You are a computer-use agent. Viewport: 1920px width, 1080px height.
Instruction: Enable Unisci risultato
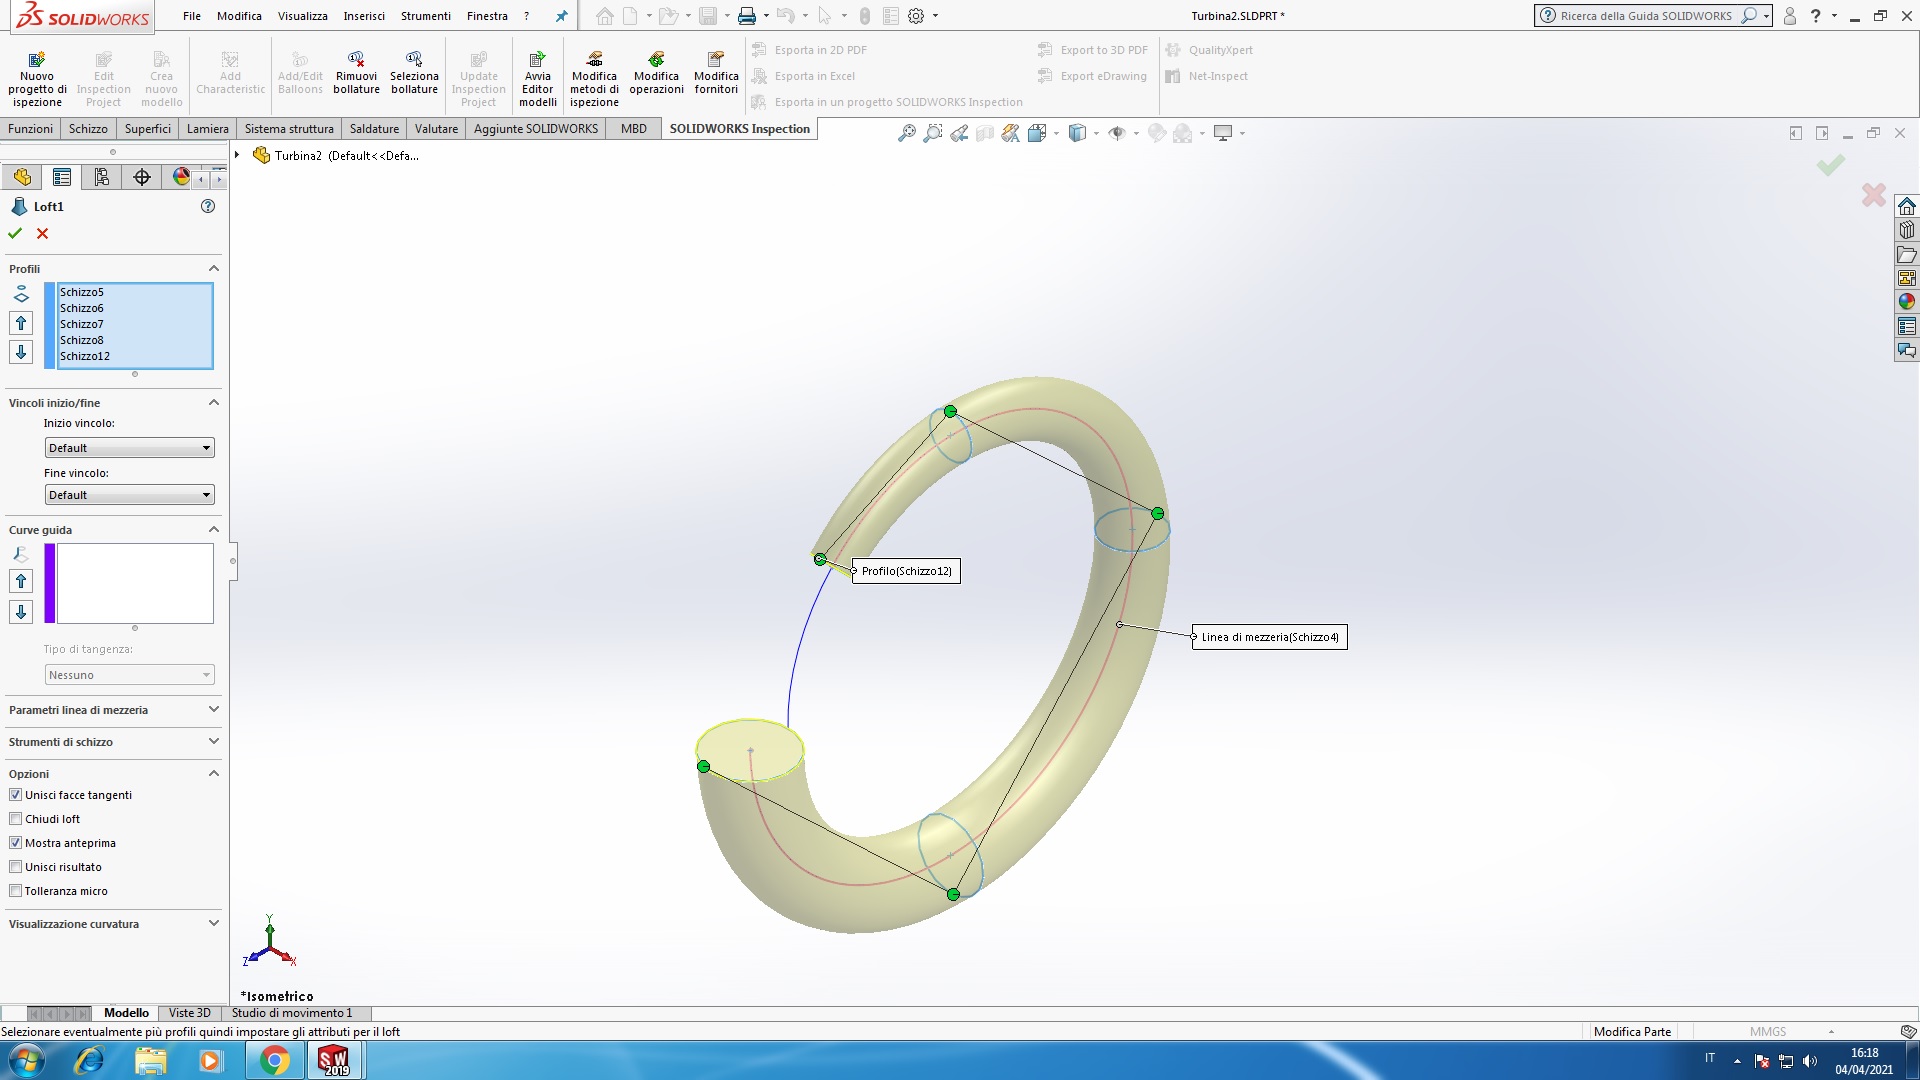(x=15, y=866)
